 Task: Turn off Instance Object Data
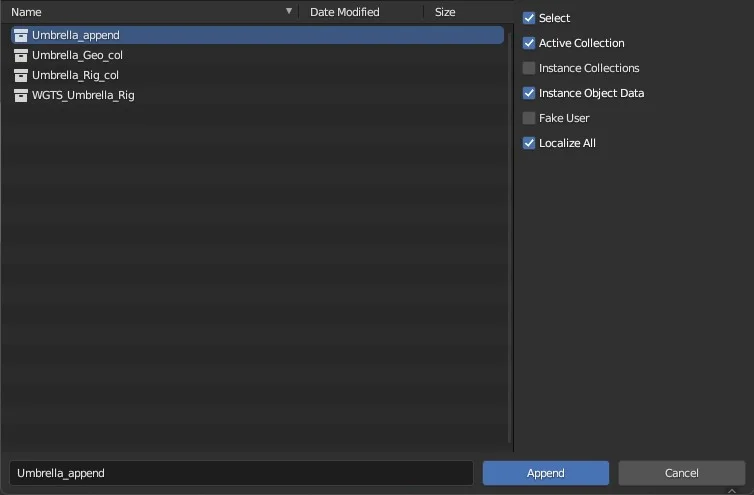(529, 93)
